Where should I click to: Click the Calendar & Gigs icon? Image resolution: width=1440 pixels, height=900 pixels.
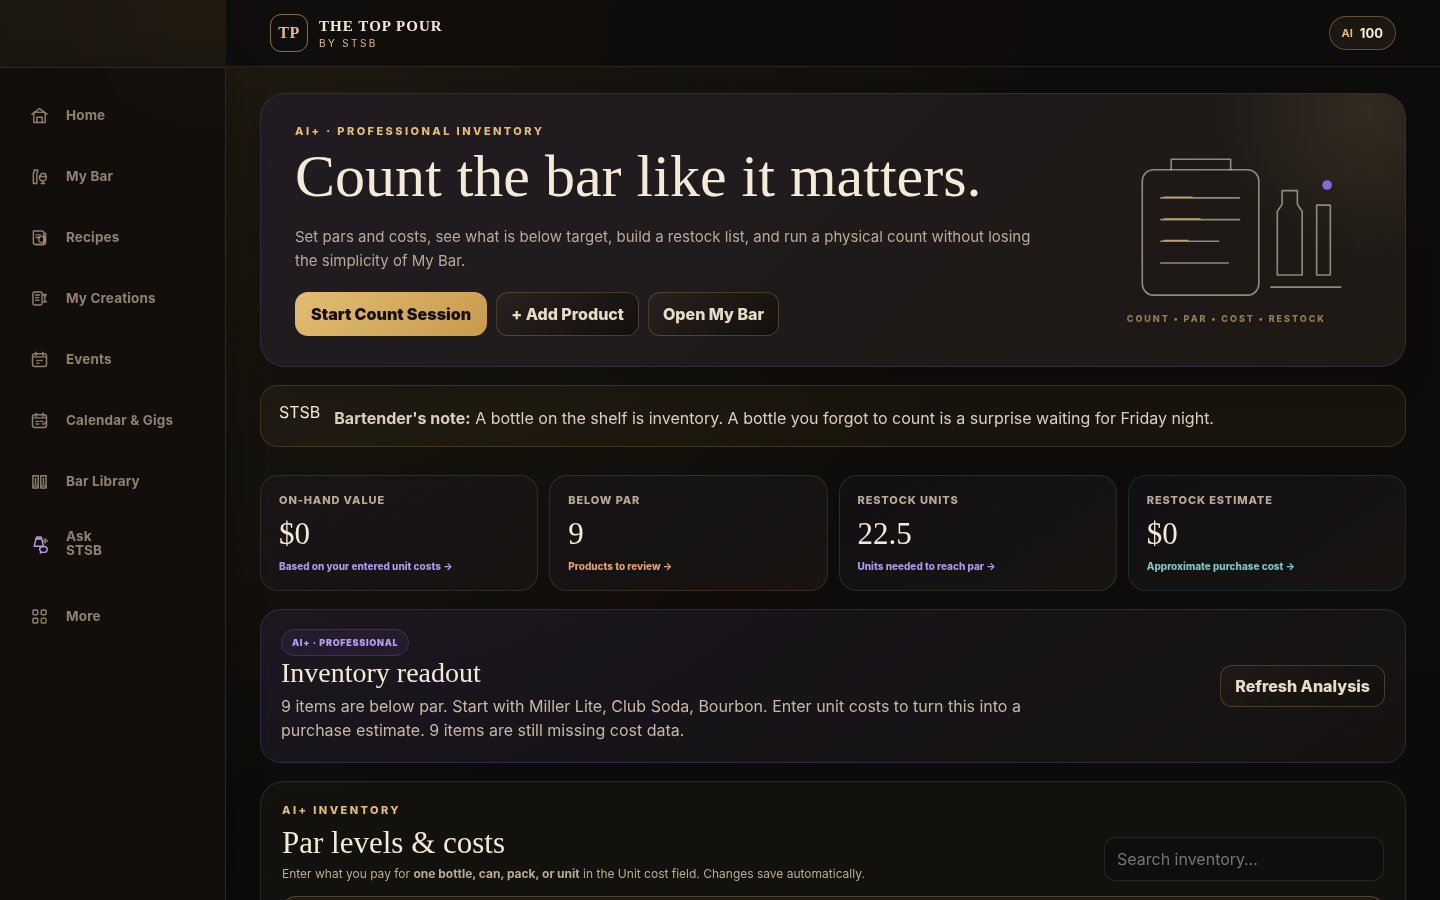tap(39, 421)
